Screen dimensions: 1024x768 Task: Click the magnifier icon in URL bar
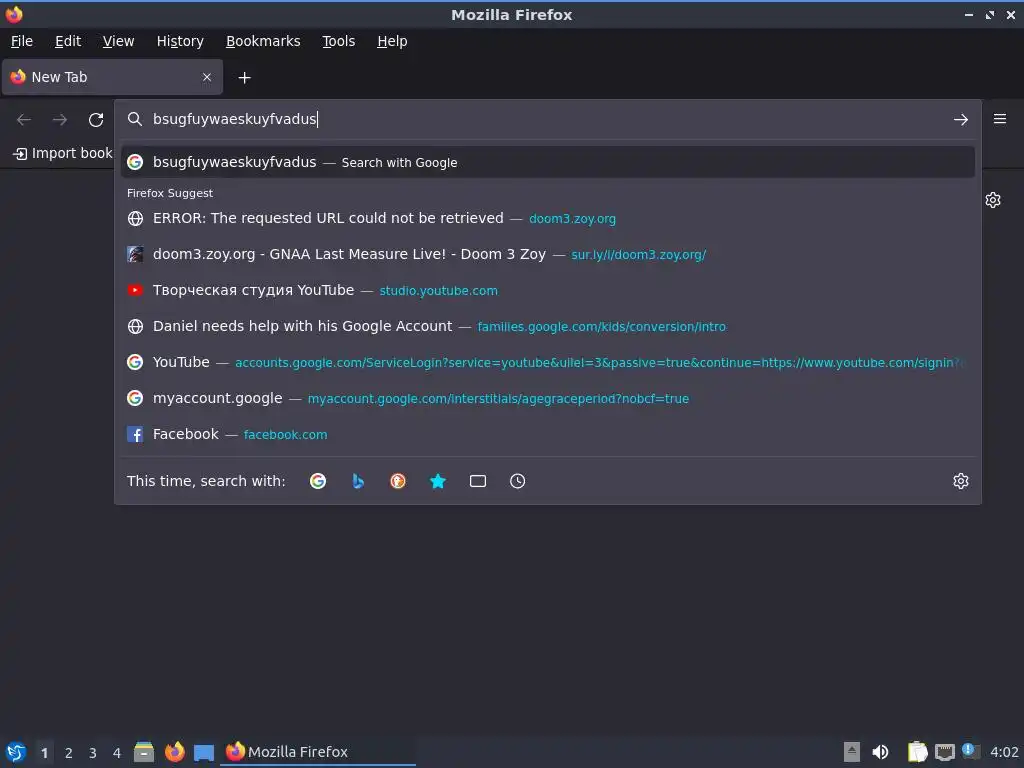[x=135, y=119]
